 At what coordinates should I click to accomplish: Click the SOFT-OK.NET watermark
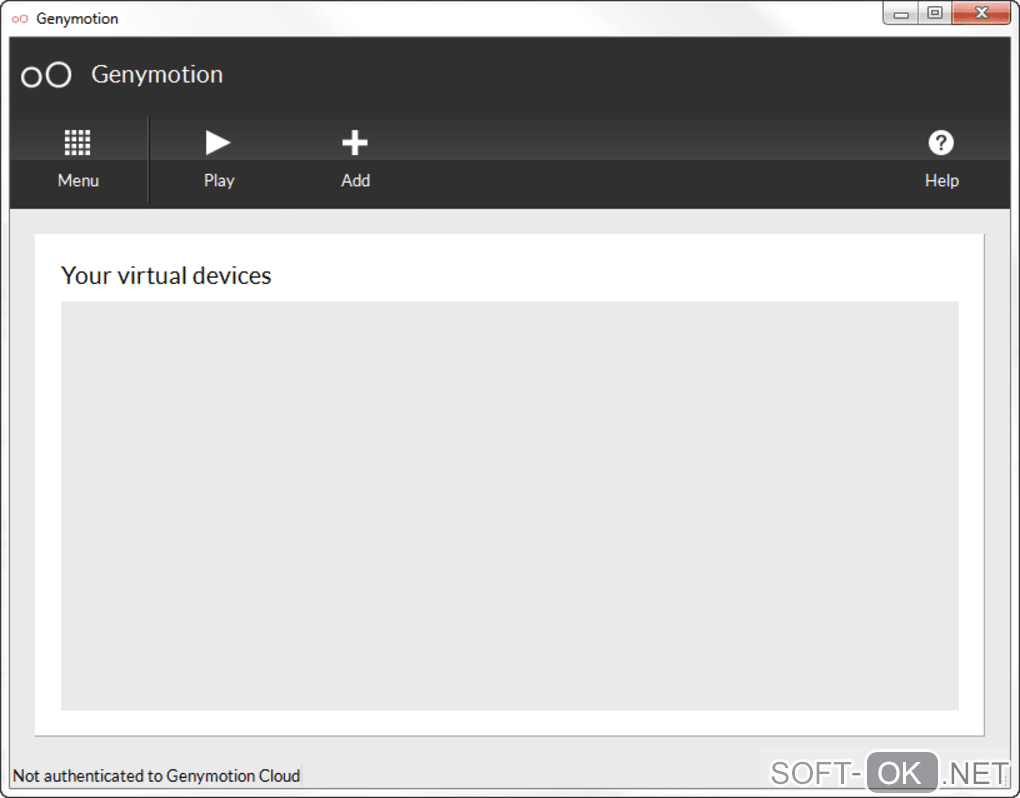(889, 772)
